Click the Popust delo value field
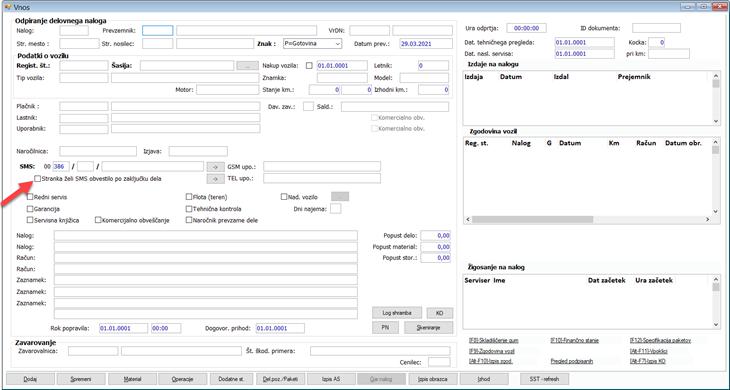 tap(436, 235)
